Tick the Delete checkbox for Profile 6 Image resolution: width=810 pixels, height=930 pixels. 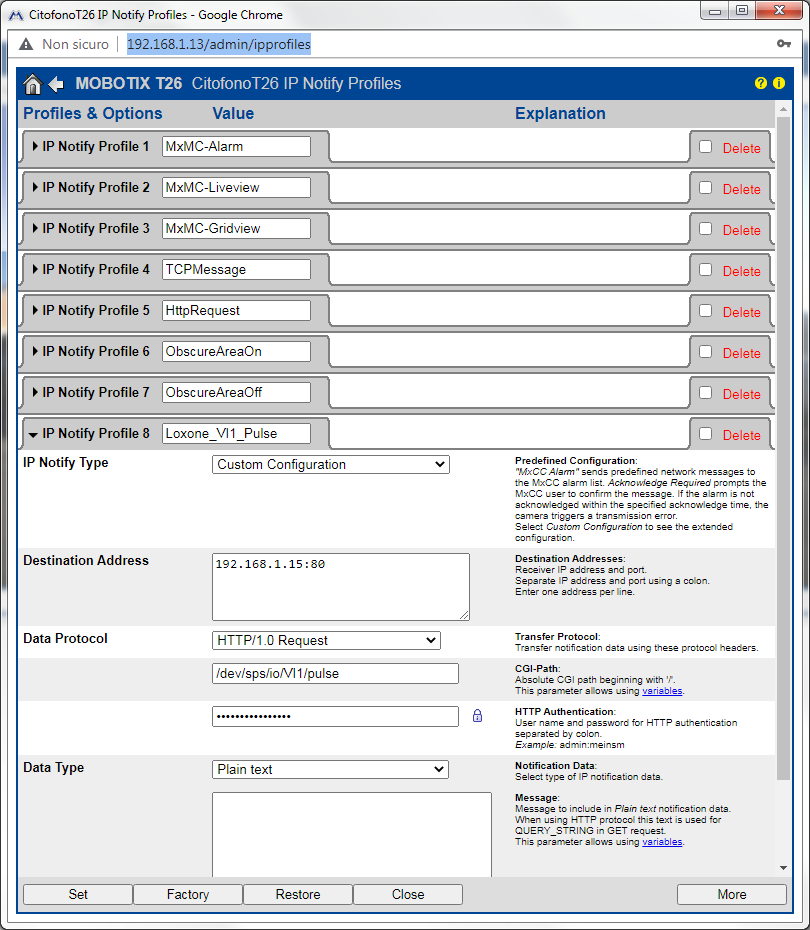tap(706, 351)
